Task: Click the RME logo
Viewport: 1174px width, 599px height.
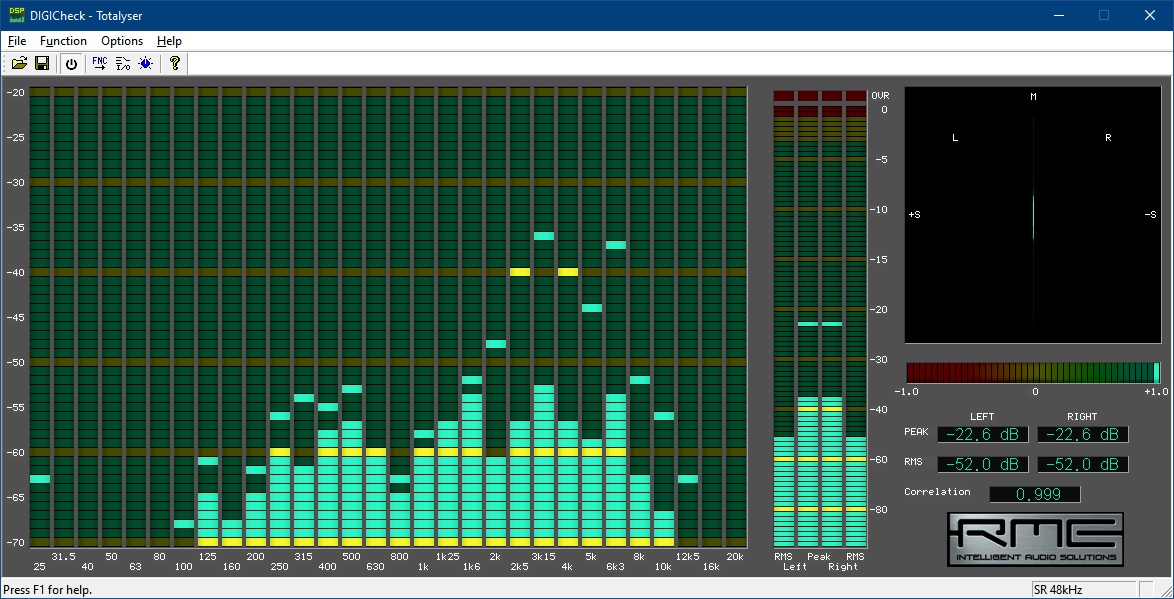Action: click(x=1035, y=539)
